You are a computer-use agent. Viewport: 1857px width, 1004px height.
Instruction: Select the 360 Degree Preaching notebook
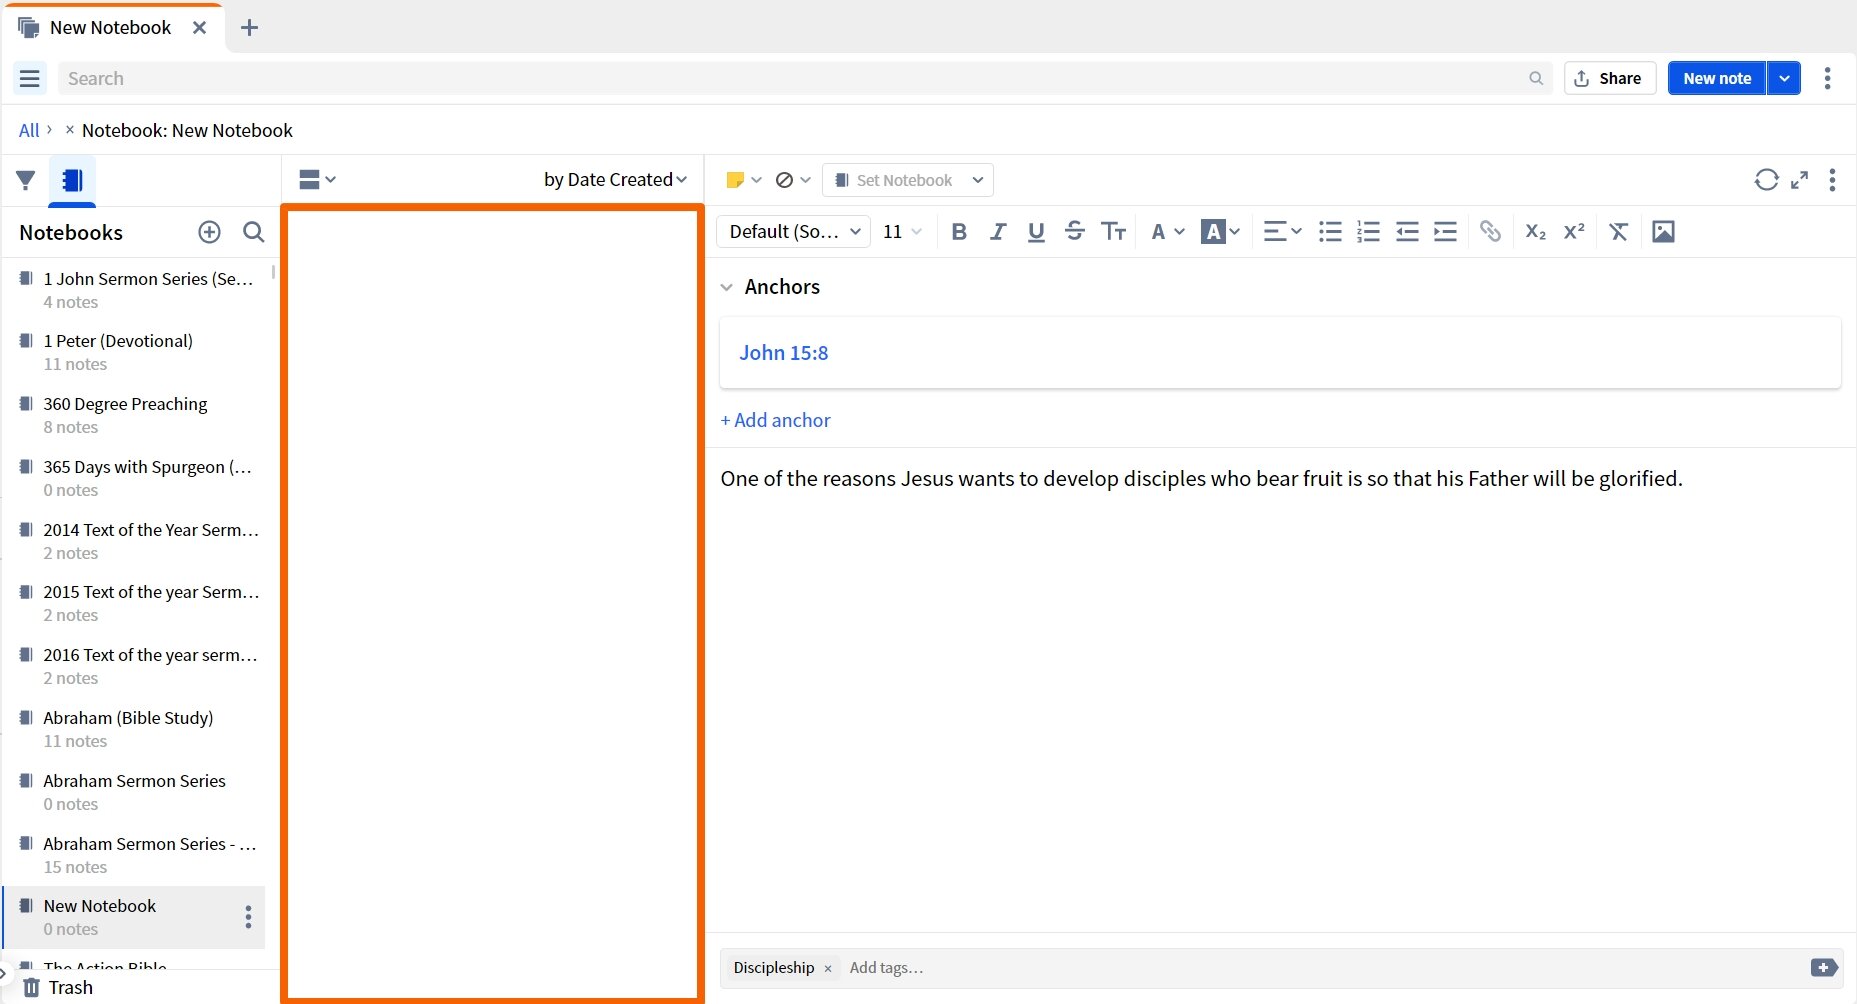click(x=136, y=415)
